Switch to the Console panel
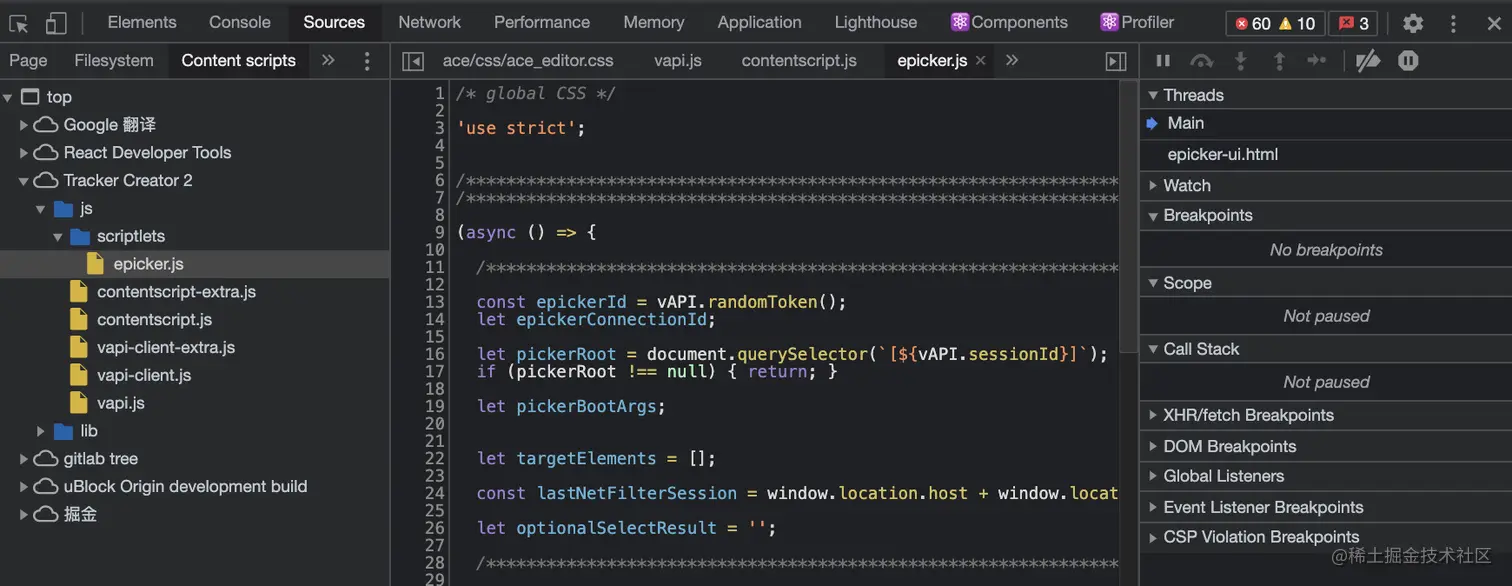The height and width of the screenshot is (586, 1512). 240,22
